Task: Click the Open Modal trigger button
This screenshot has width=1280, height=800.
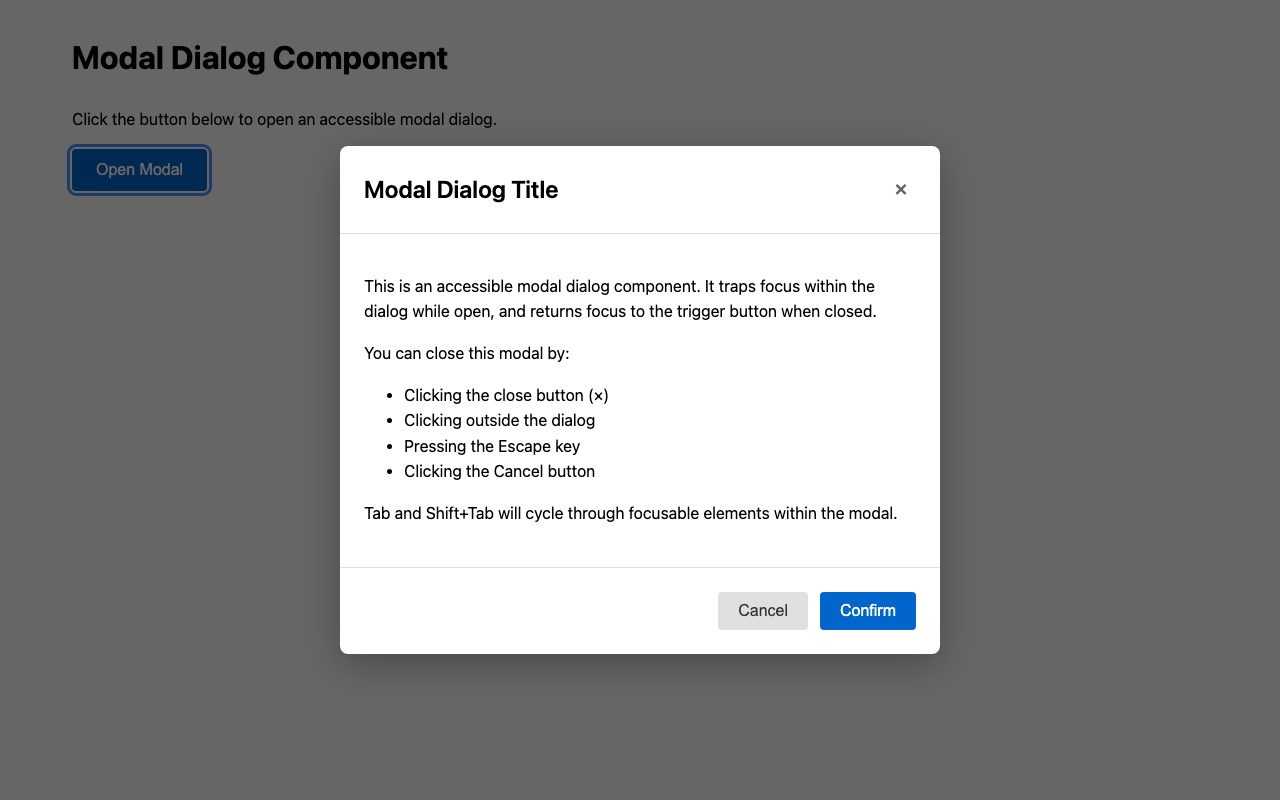Action: (x=139, y=169)
